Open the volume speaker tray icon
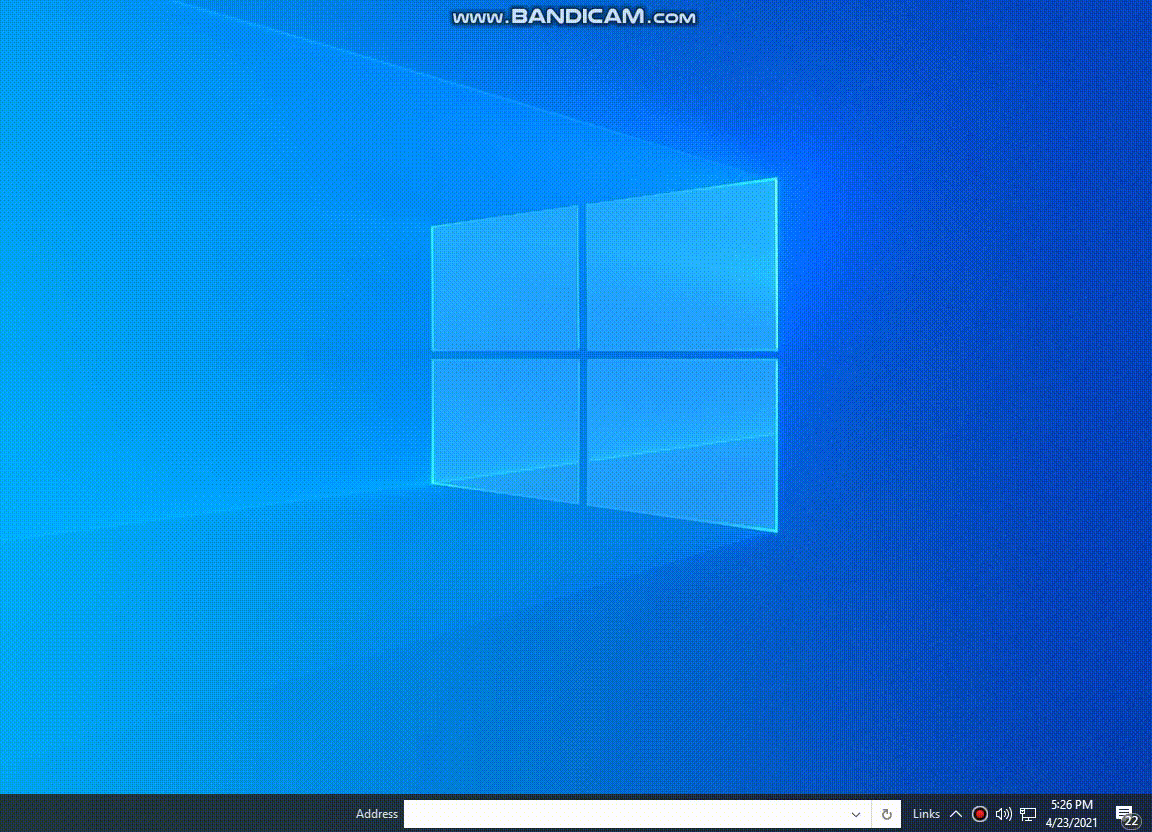 [1004, 814]
